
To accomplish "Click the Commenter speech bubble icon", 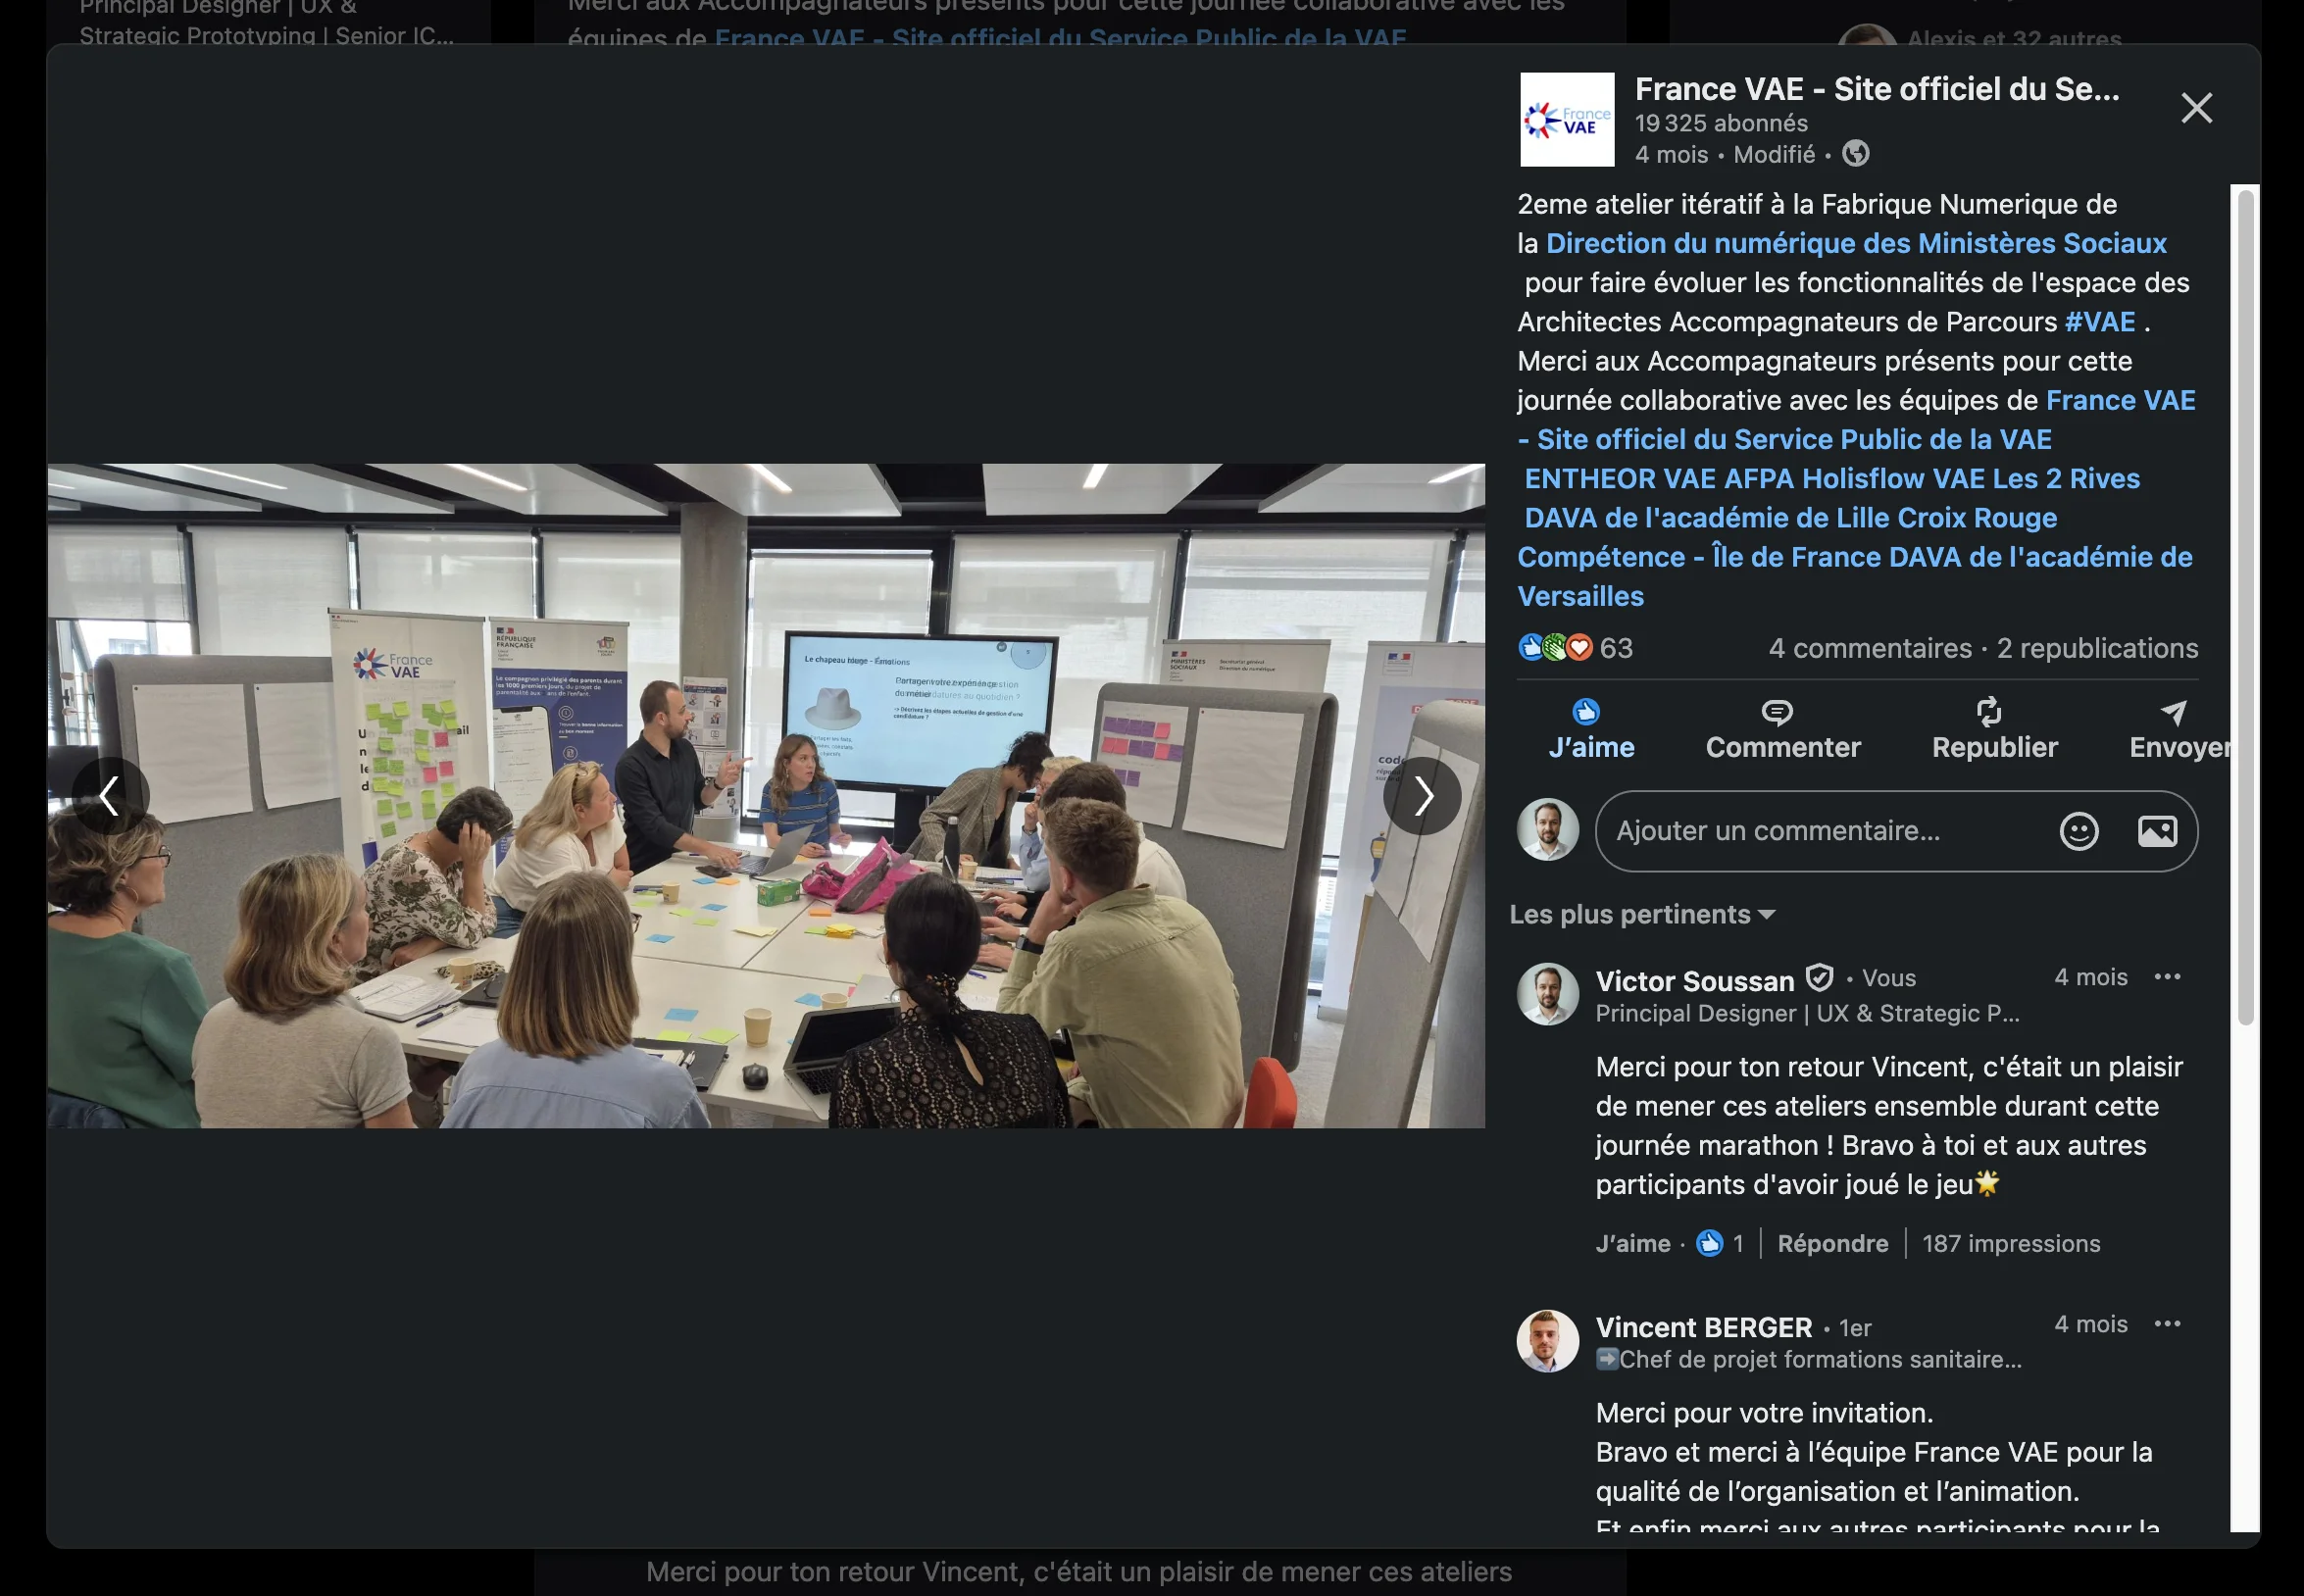I will tap(1777, 712).
